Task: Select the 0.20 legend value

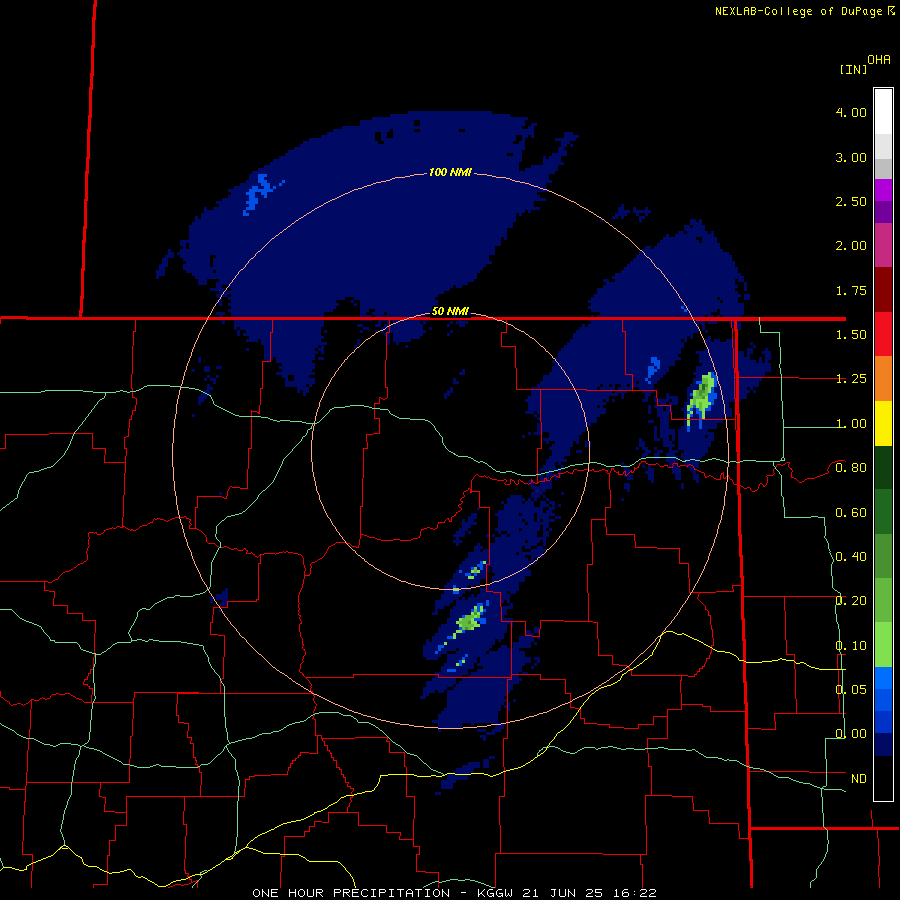Action: 851,601
